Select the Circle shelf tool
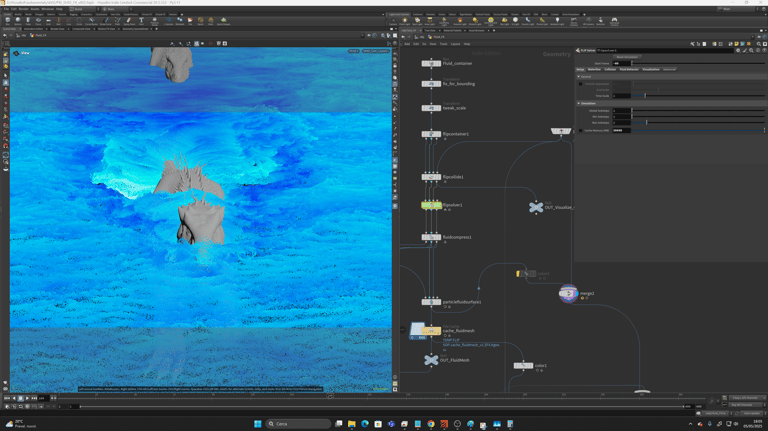 click(79, 21)
